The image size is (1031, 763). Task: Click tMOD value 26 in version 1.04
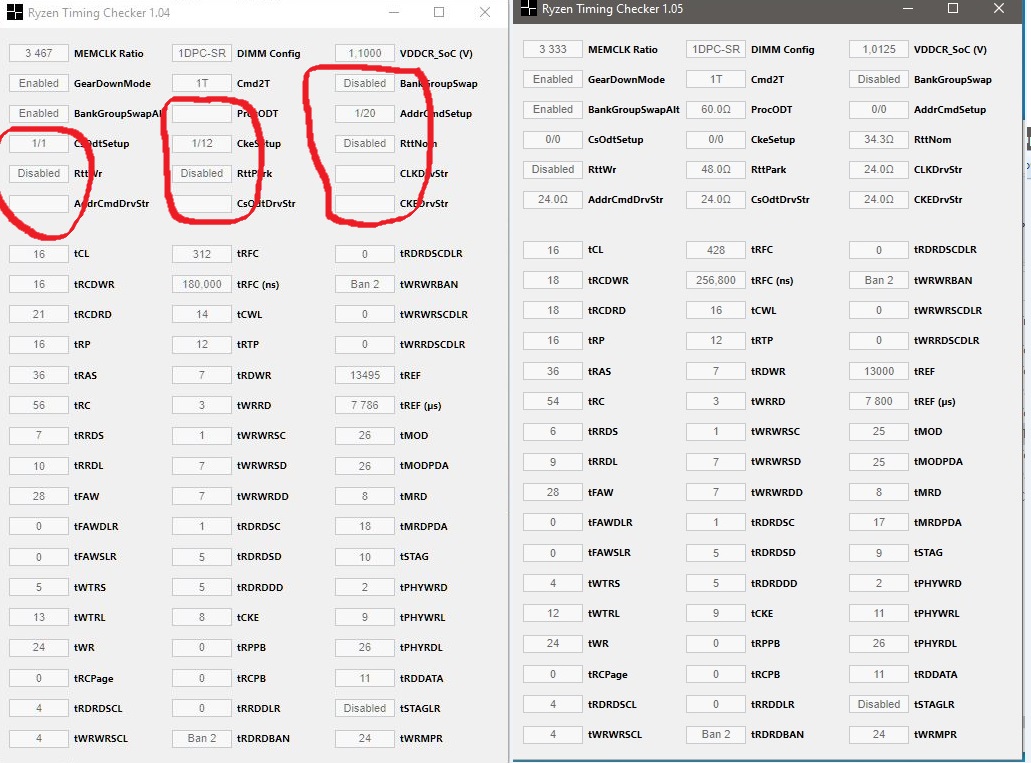tap(365, 435)
